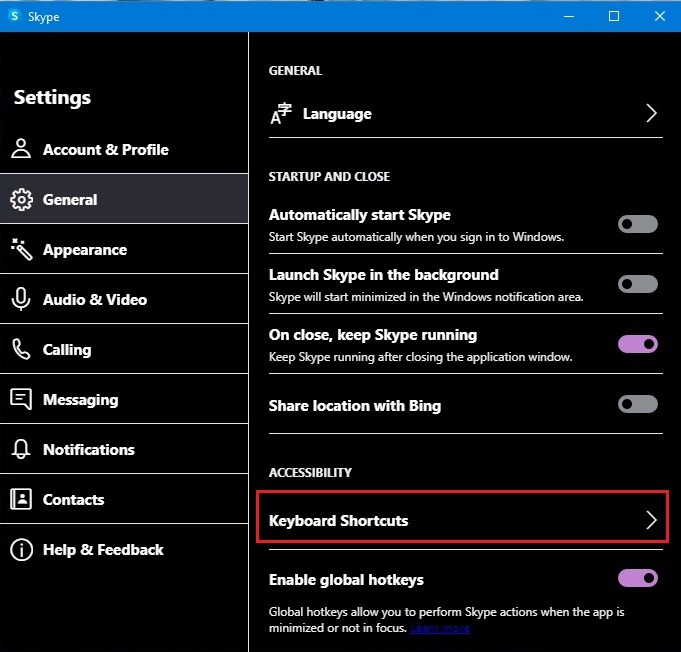Click the Appearance magic wand icon
681x652 pixels.
21,249
